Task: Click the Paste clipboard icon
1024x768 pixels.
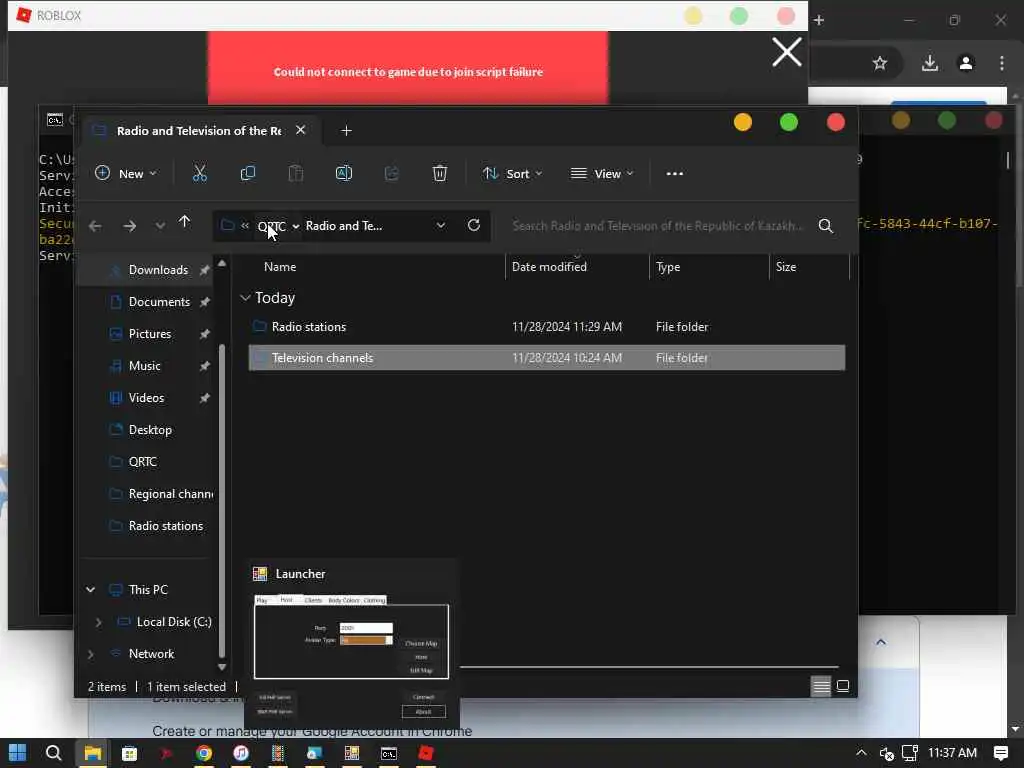Action: pos(296,173)
